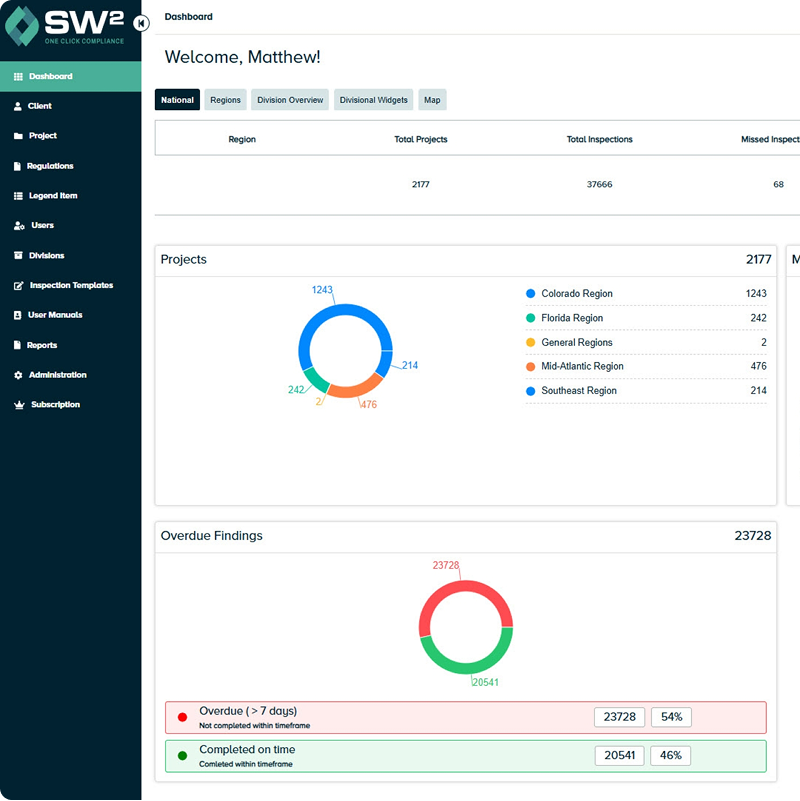Toggle Florida Region legend entry
800x801 pixels.
point(572,318)
